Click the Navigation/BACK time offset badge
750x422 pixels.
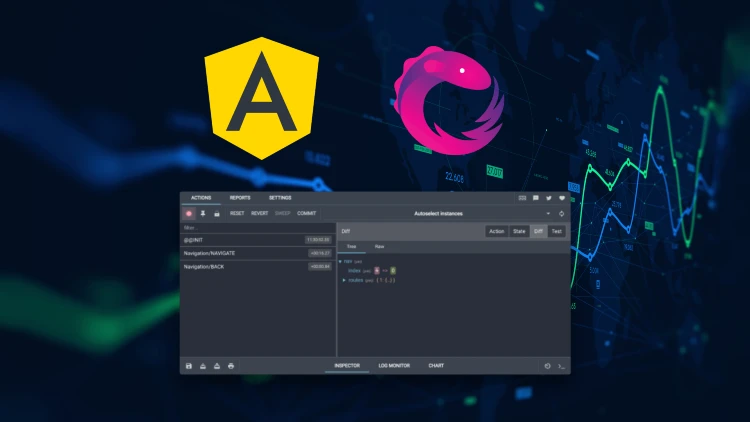click(x=320, y=267)
